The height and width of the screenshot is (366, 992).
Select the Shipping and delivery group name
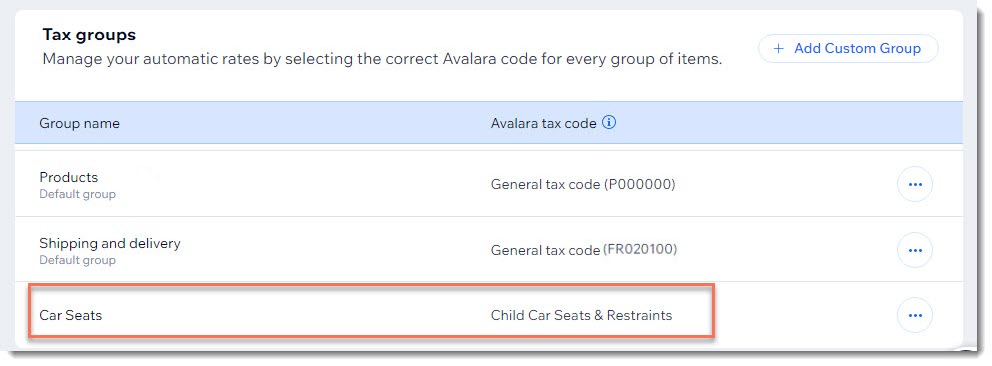[110, 243]
